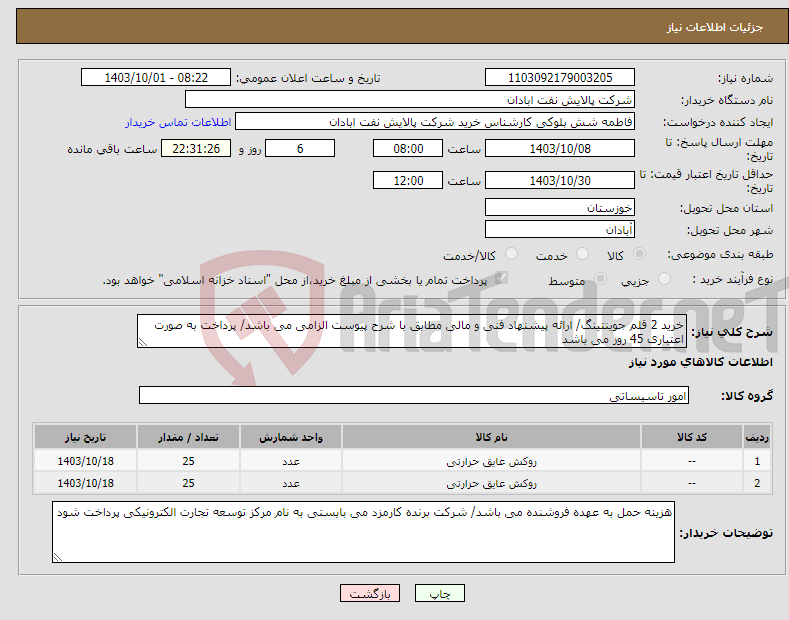This screenshot has width=789, height=620.
Task: Select the کالا radio button
Action: 639,254
